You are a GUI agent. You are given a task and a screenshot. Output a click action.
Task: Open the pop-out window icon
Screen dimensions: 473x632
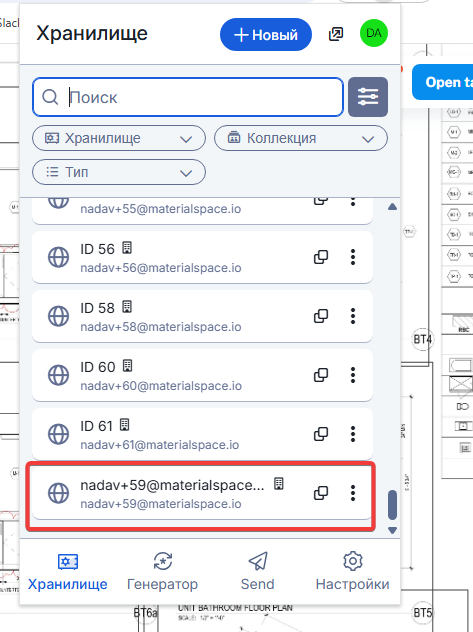[336, 34]
